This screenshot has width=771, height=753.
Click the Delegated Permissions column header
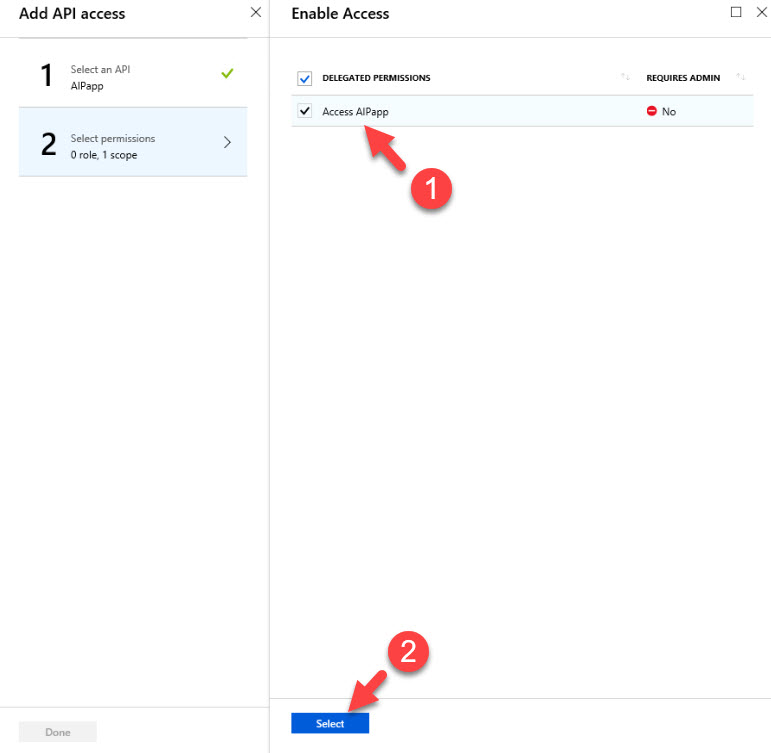[376, 78]
